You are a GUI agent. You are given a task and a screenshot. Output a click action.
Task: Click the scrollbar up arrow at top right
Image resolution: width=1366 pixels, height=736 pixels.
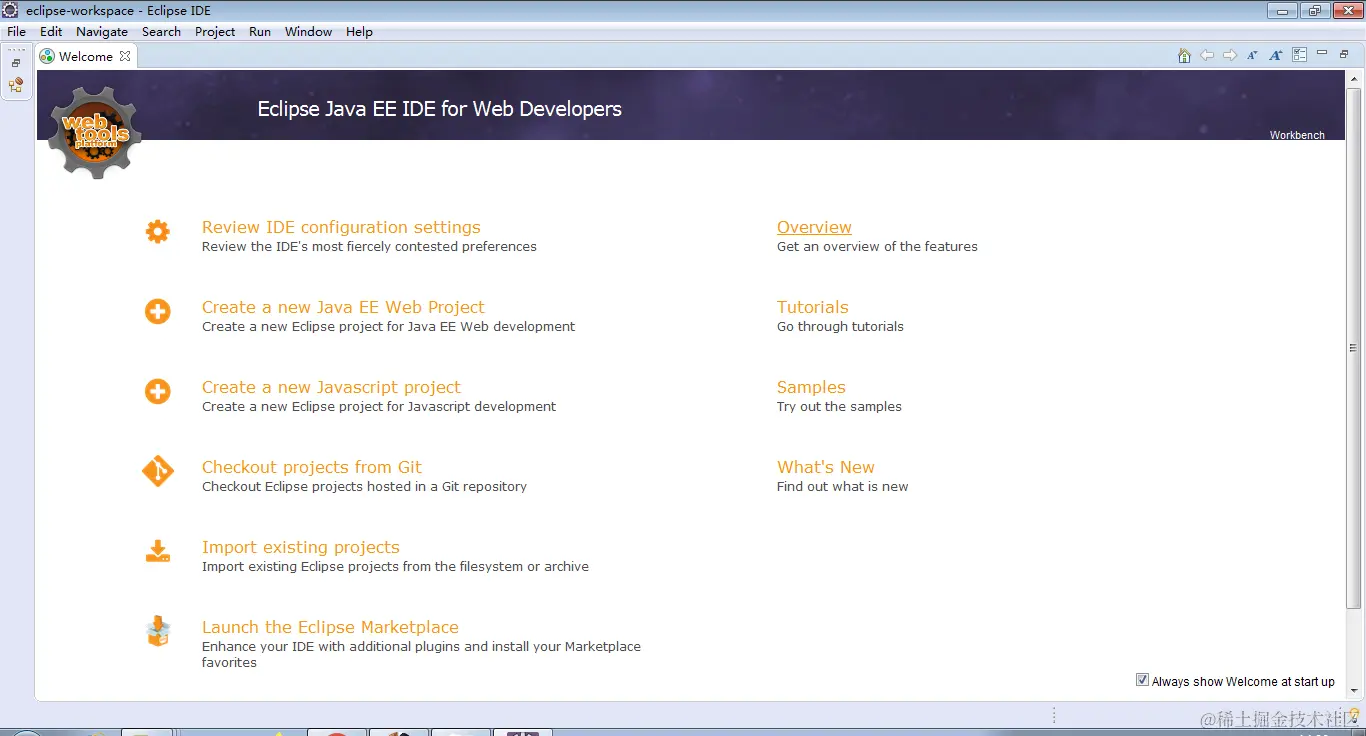click(x=1354, y=78)
